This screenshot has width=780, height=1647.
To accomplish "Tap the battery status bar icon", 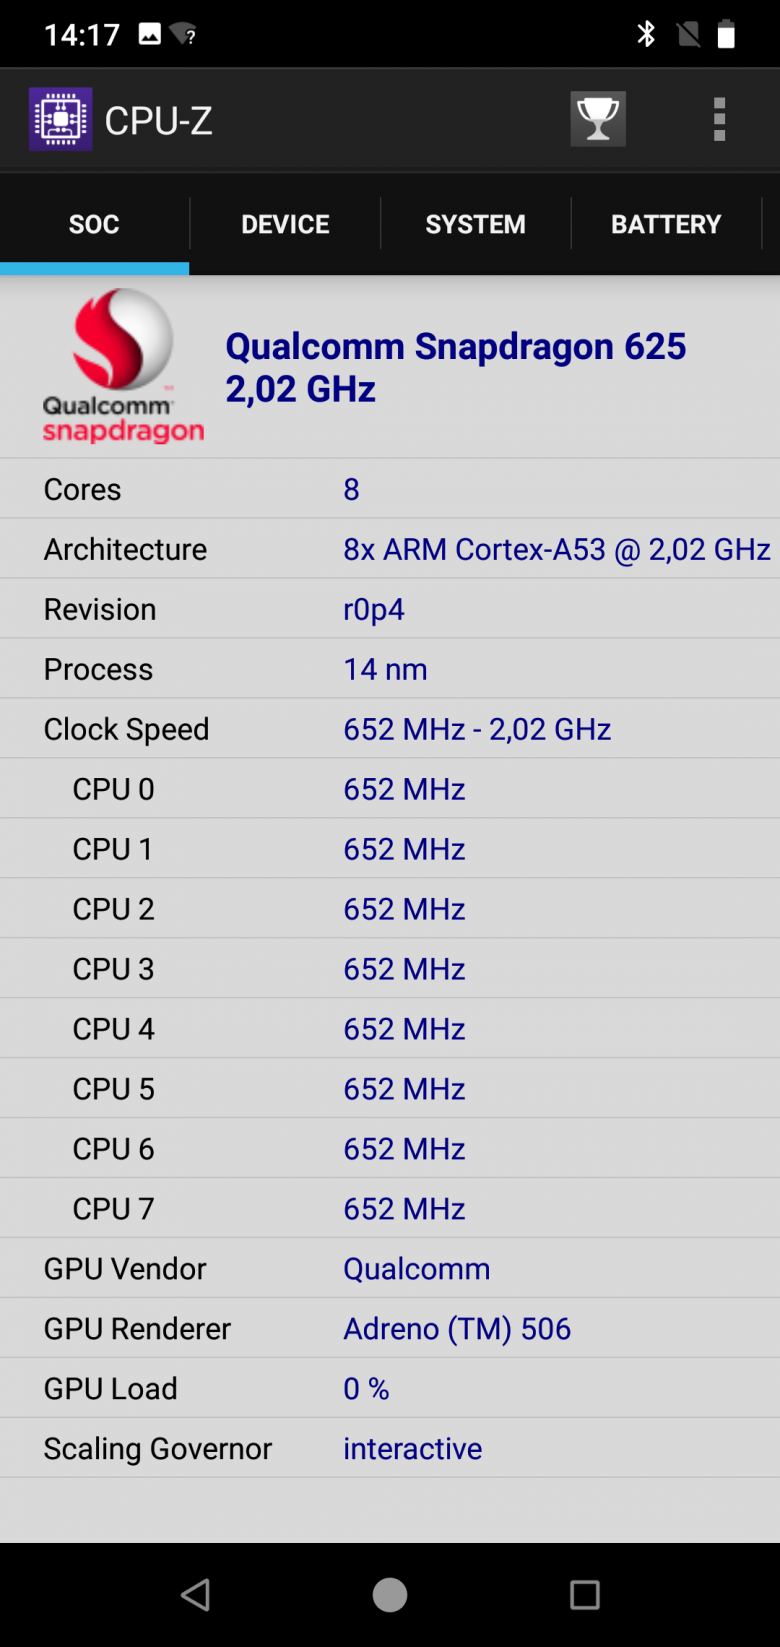I will coord(727,35).
